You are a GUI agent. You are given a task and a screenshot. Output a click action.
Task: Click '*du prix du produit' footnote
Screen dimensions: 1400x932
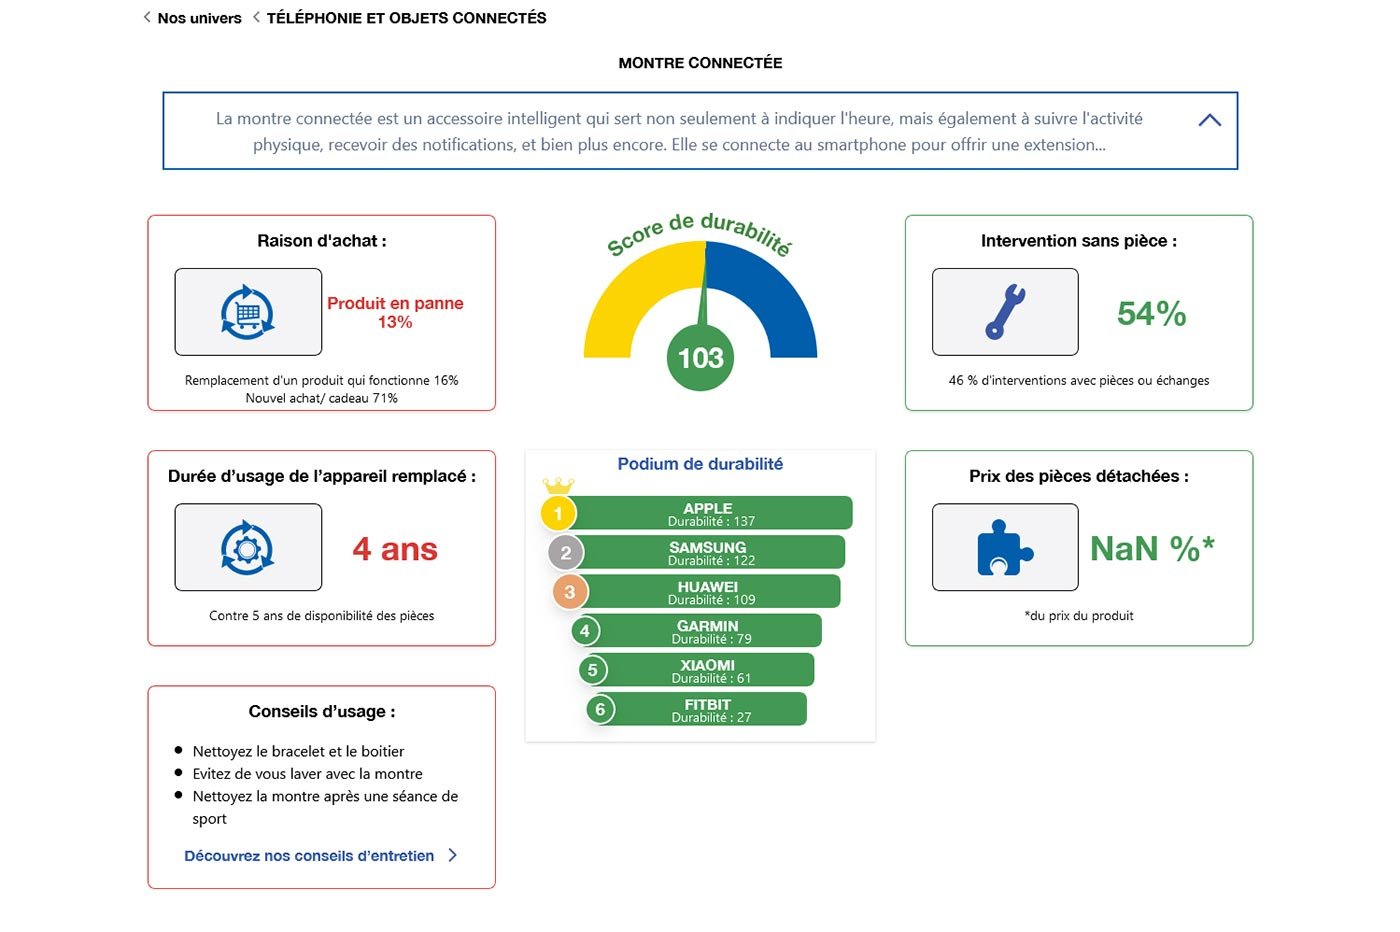tap(1079, 616)
